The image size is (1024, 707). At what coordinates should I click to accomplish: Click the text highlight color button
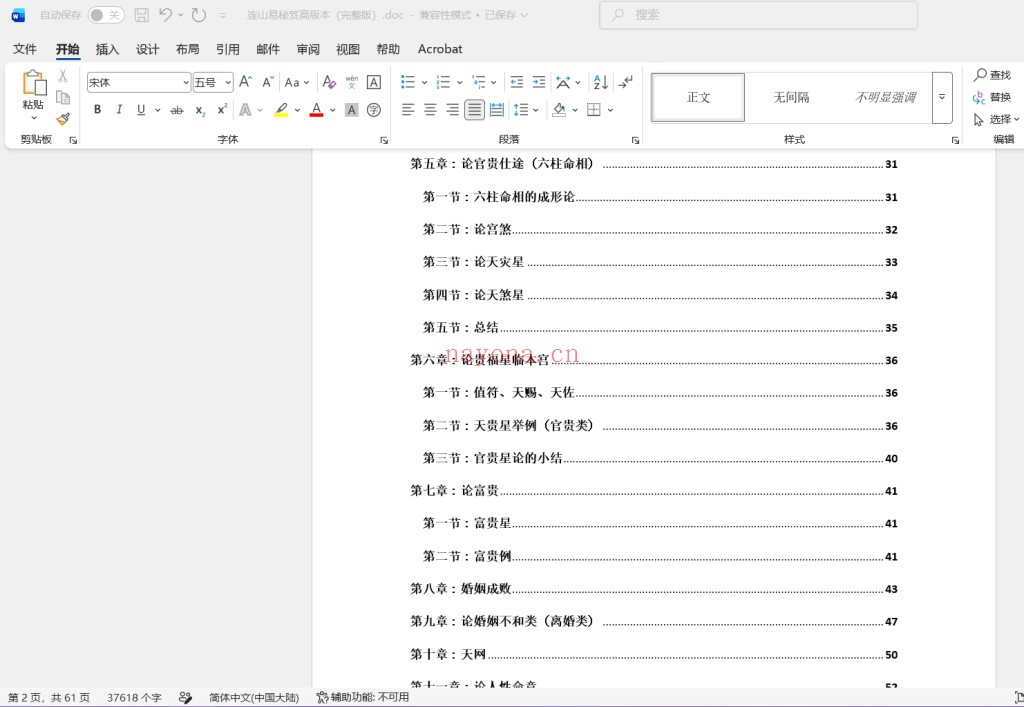(x=281, y=110)
